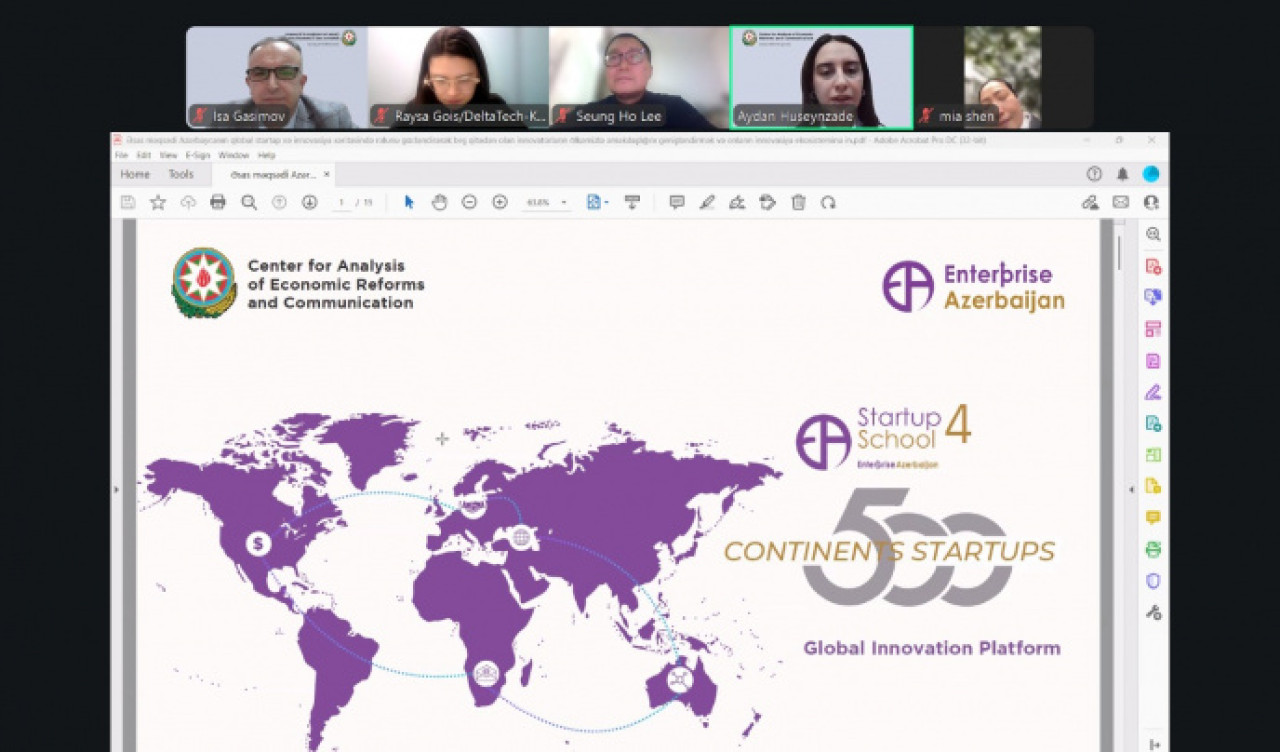Share a link using the link icon
Viewport: 1280px width, 752px height.
coord(1090,202)
